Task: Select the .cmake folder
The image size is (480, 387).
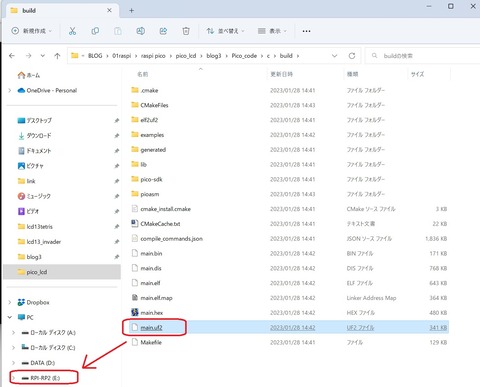Action: [145, 90]
